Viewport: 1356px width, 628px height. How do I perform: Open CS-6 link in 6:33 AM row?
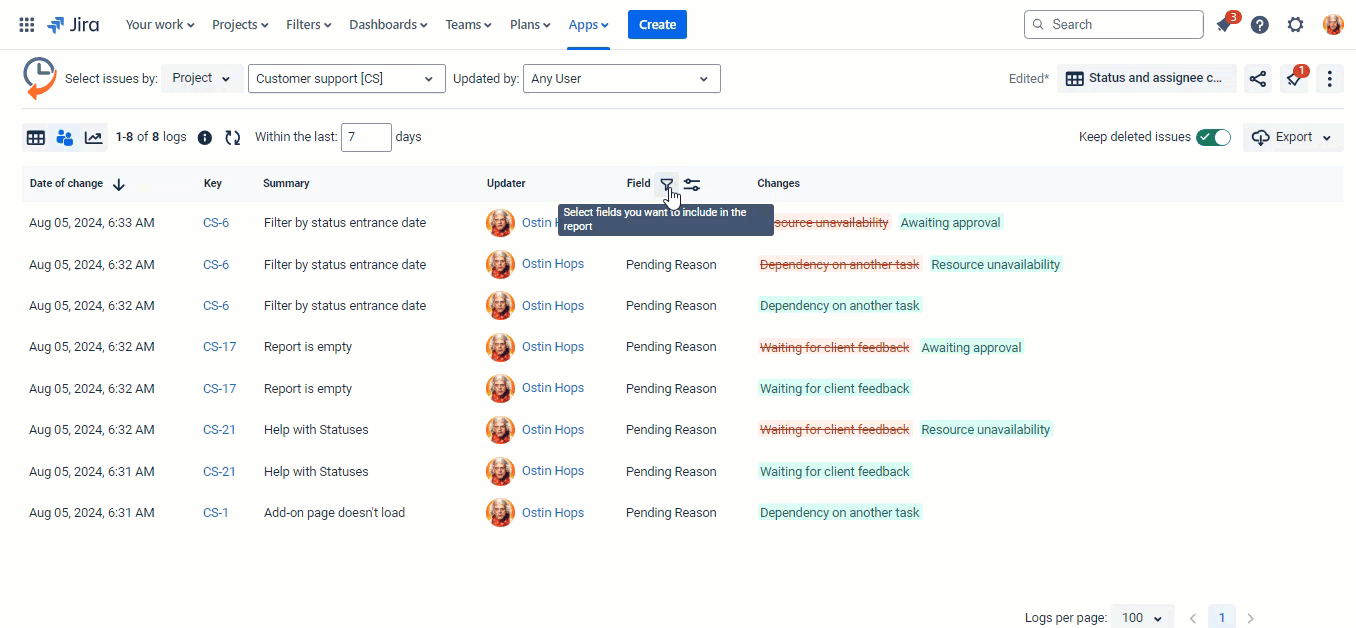(216, 223)
